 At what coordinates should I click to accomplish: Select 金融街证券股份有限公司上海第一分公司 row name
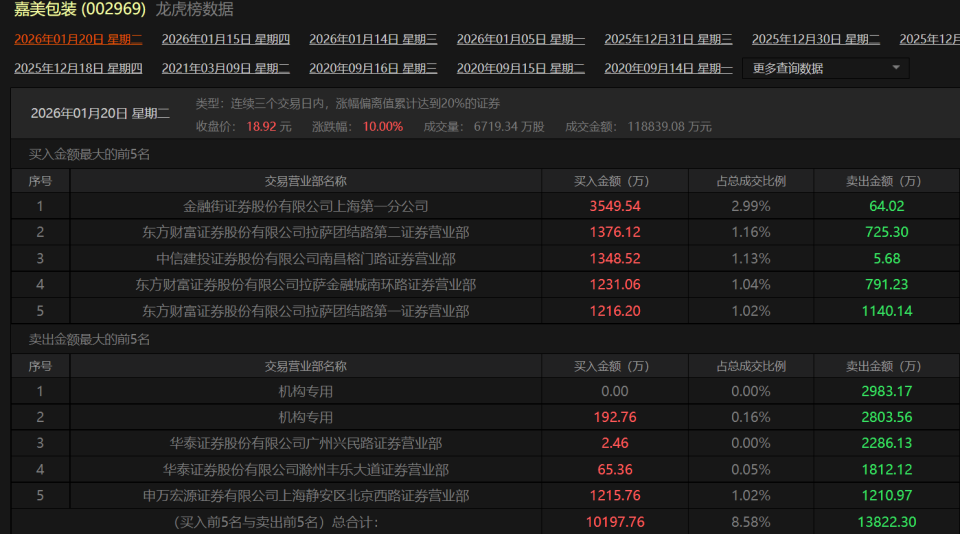[306, 206]
